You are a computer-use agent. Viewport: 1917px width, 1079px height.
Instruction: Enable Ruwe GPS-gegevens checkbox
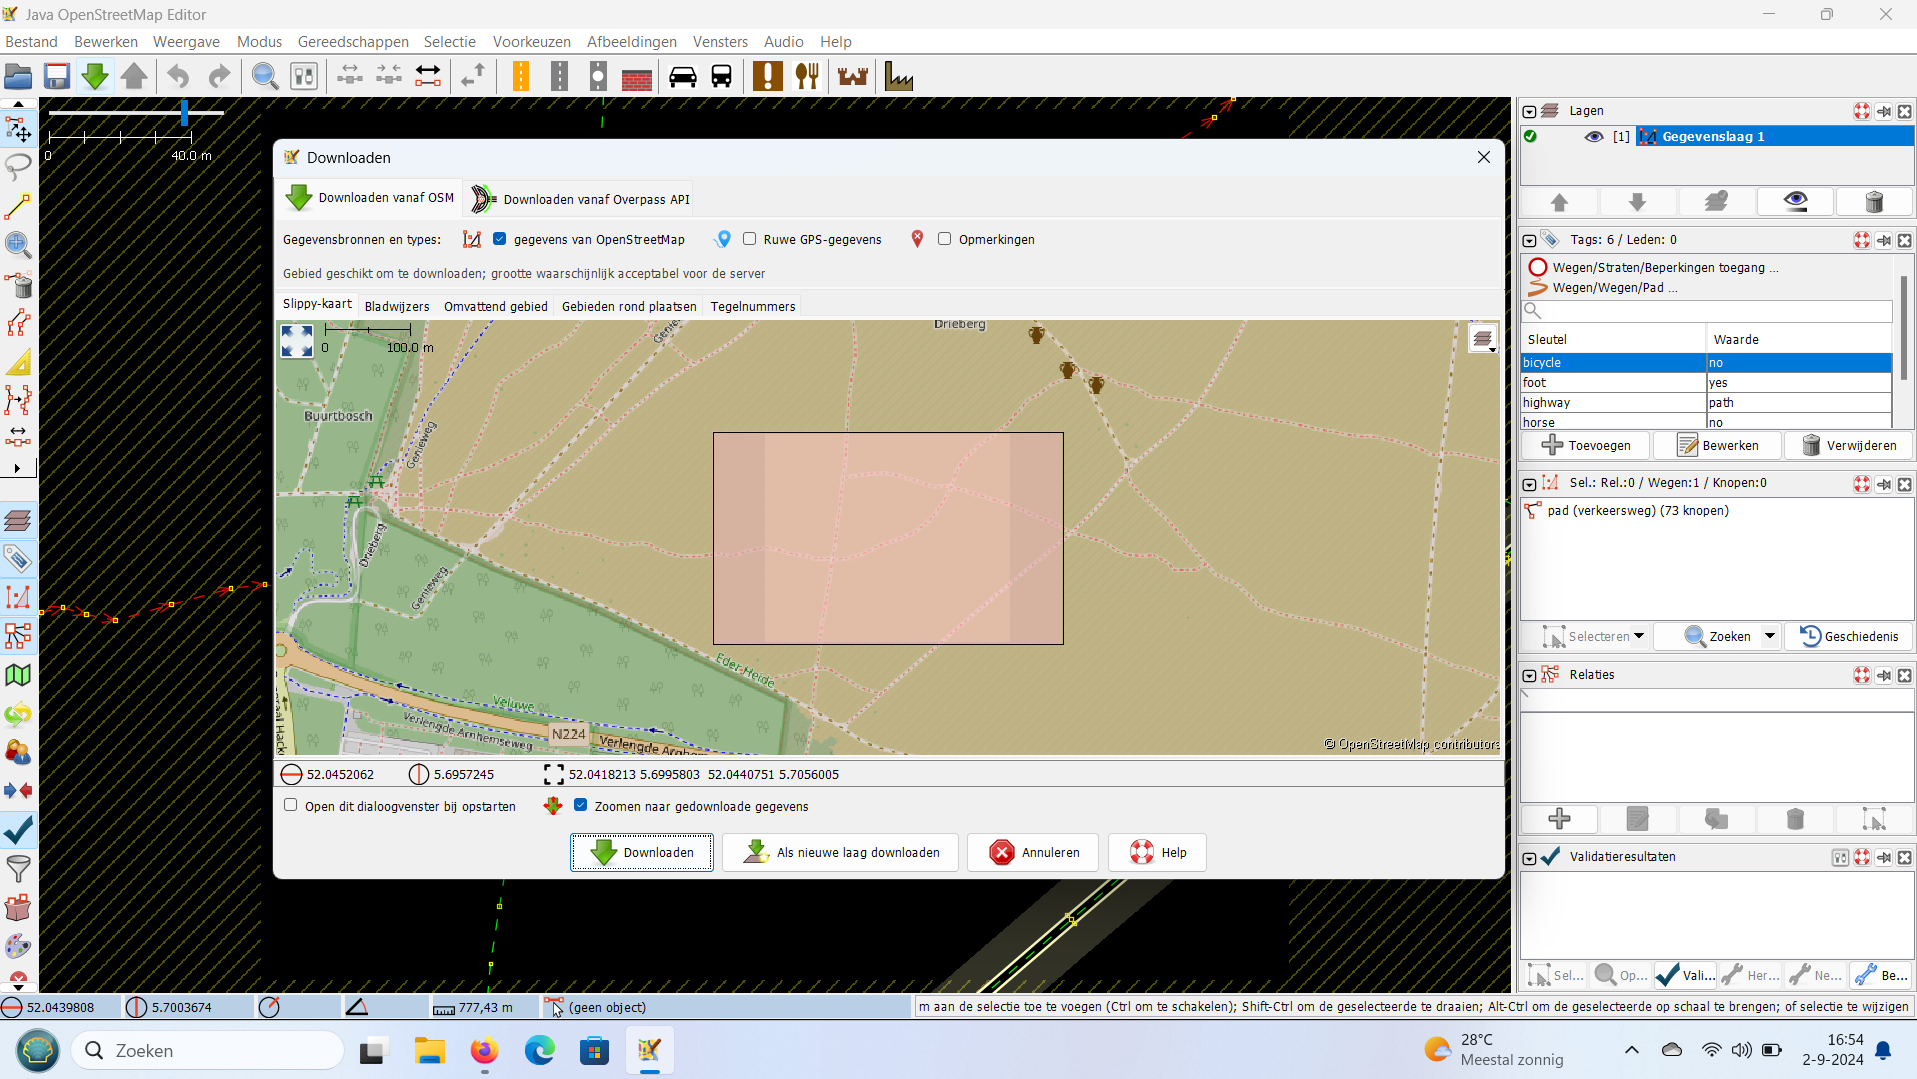click(749, 239)
